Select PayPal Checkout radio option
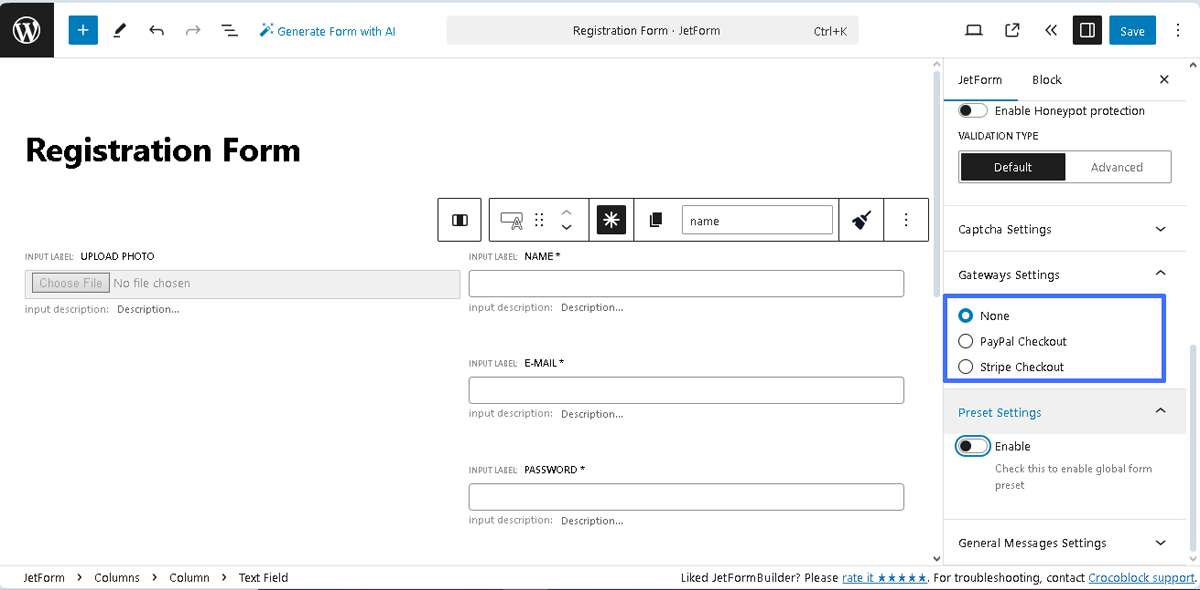The height and width of the screenshot is (590, 1200). pos(965,341)
